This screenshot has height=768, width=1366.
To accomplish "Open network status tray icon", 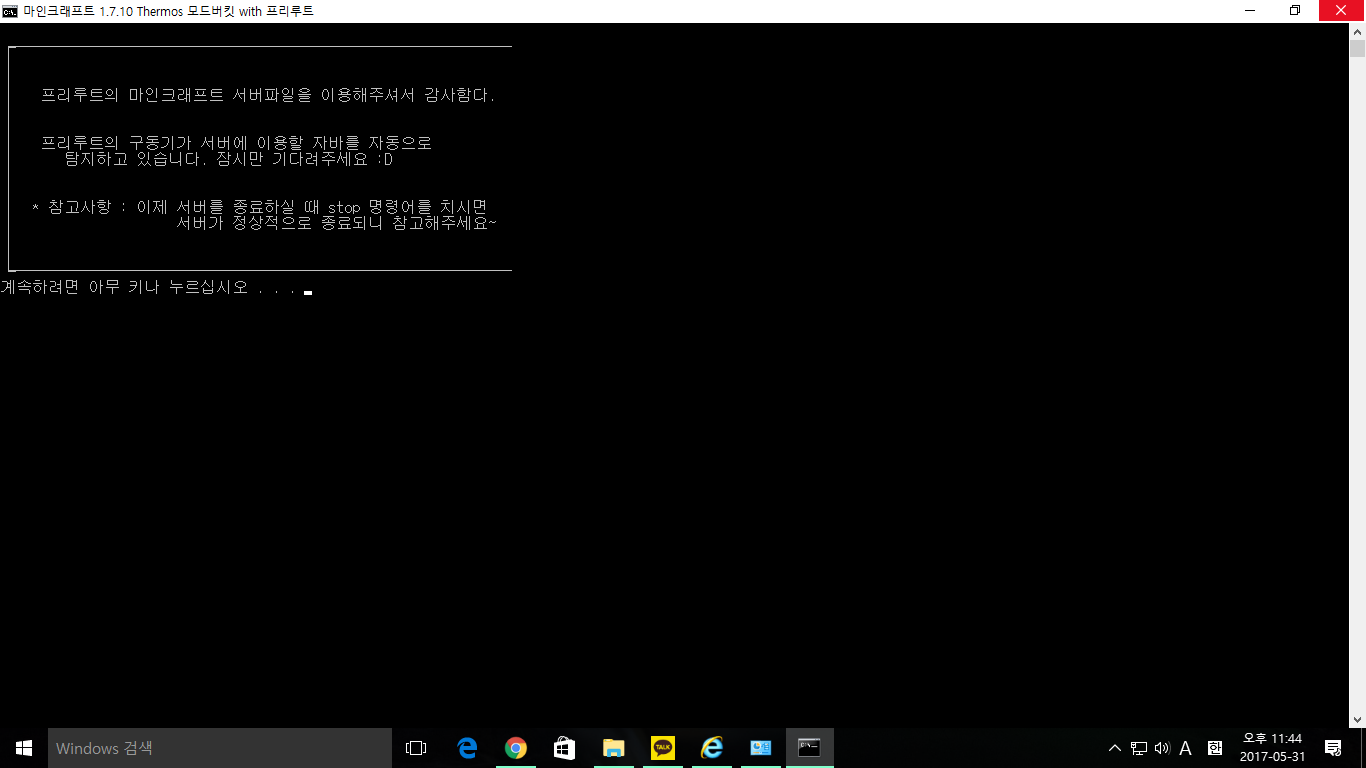I will pos(1138,748).
